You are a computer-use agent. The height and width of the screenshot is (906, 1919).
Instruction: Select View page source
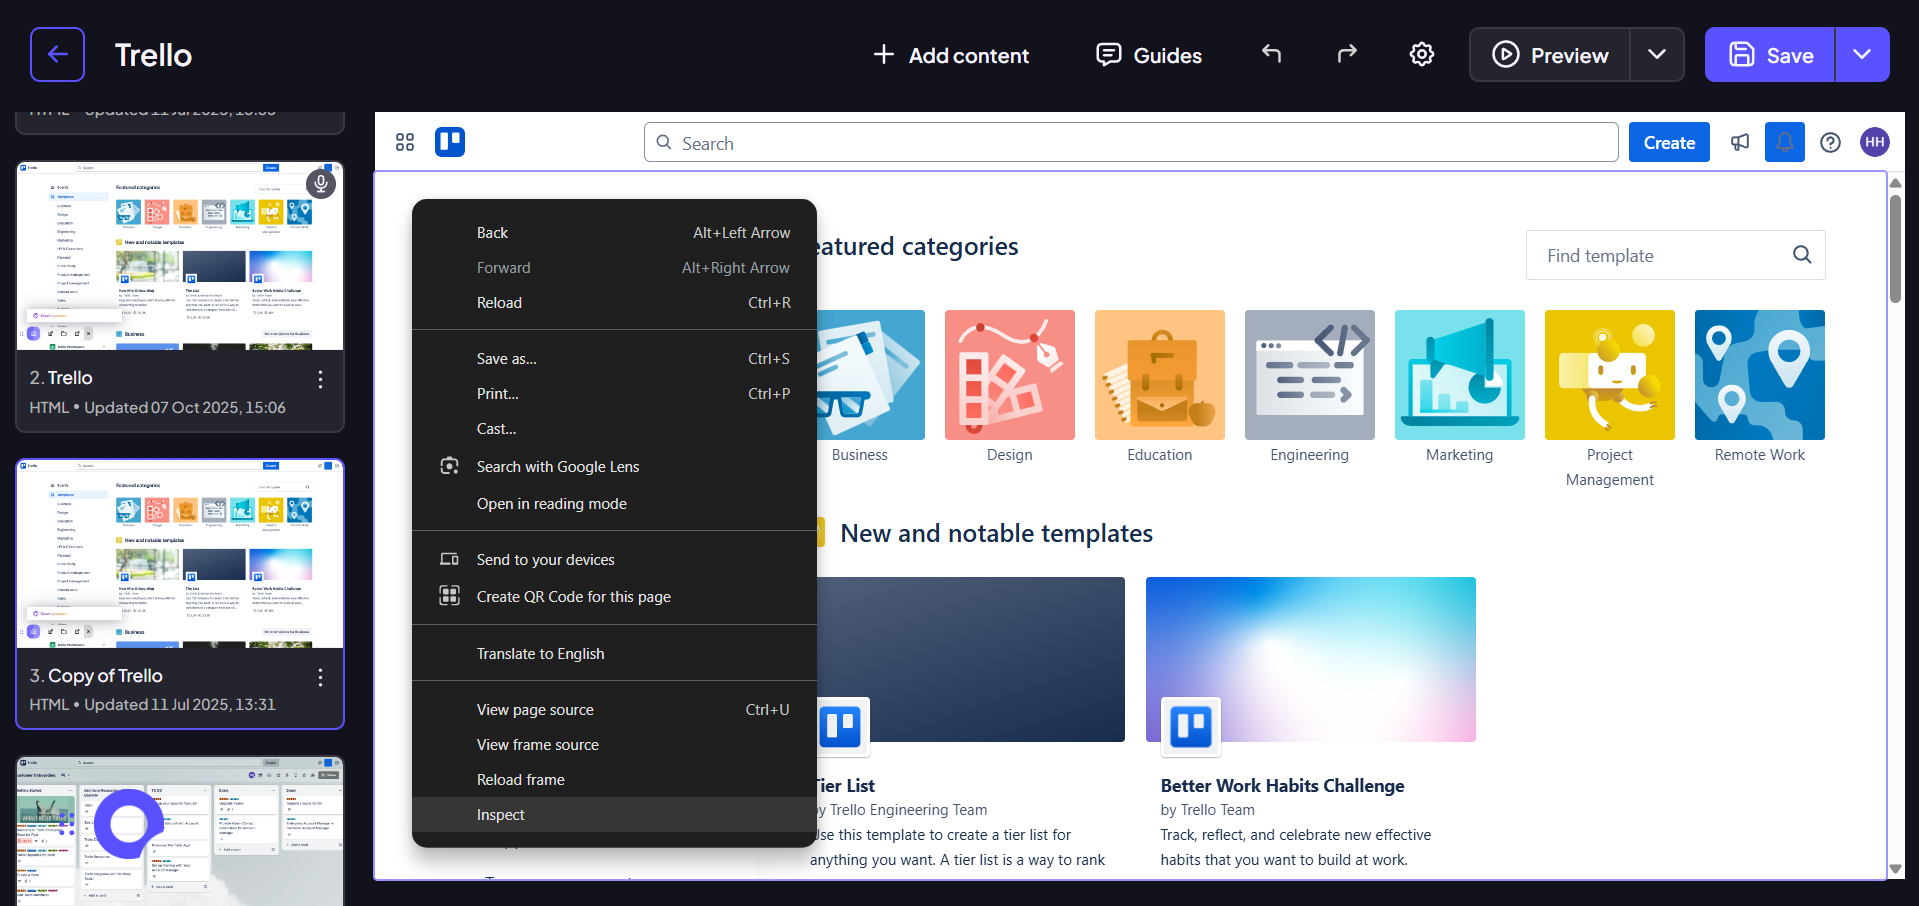tap(614, 709)
